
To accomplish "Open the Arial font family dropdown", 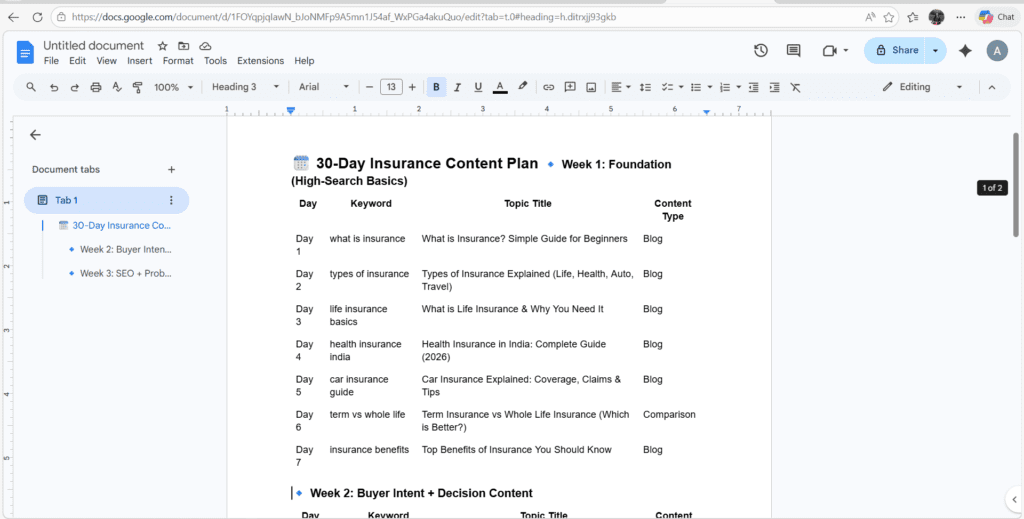I will tap(324, 87).
